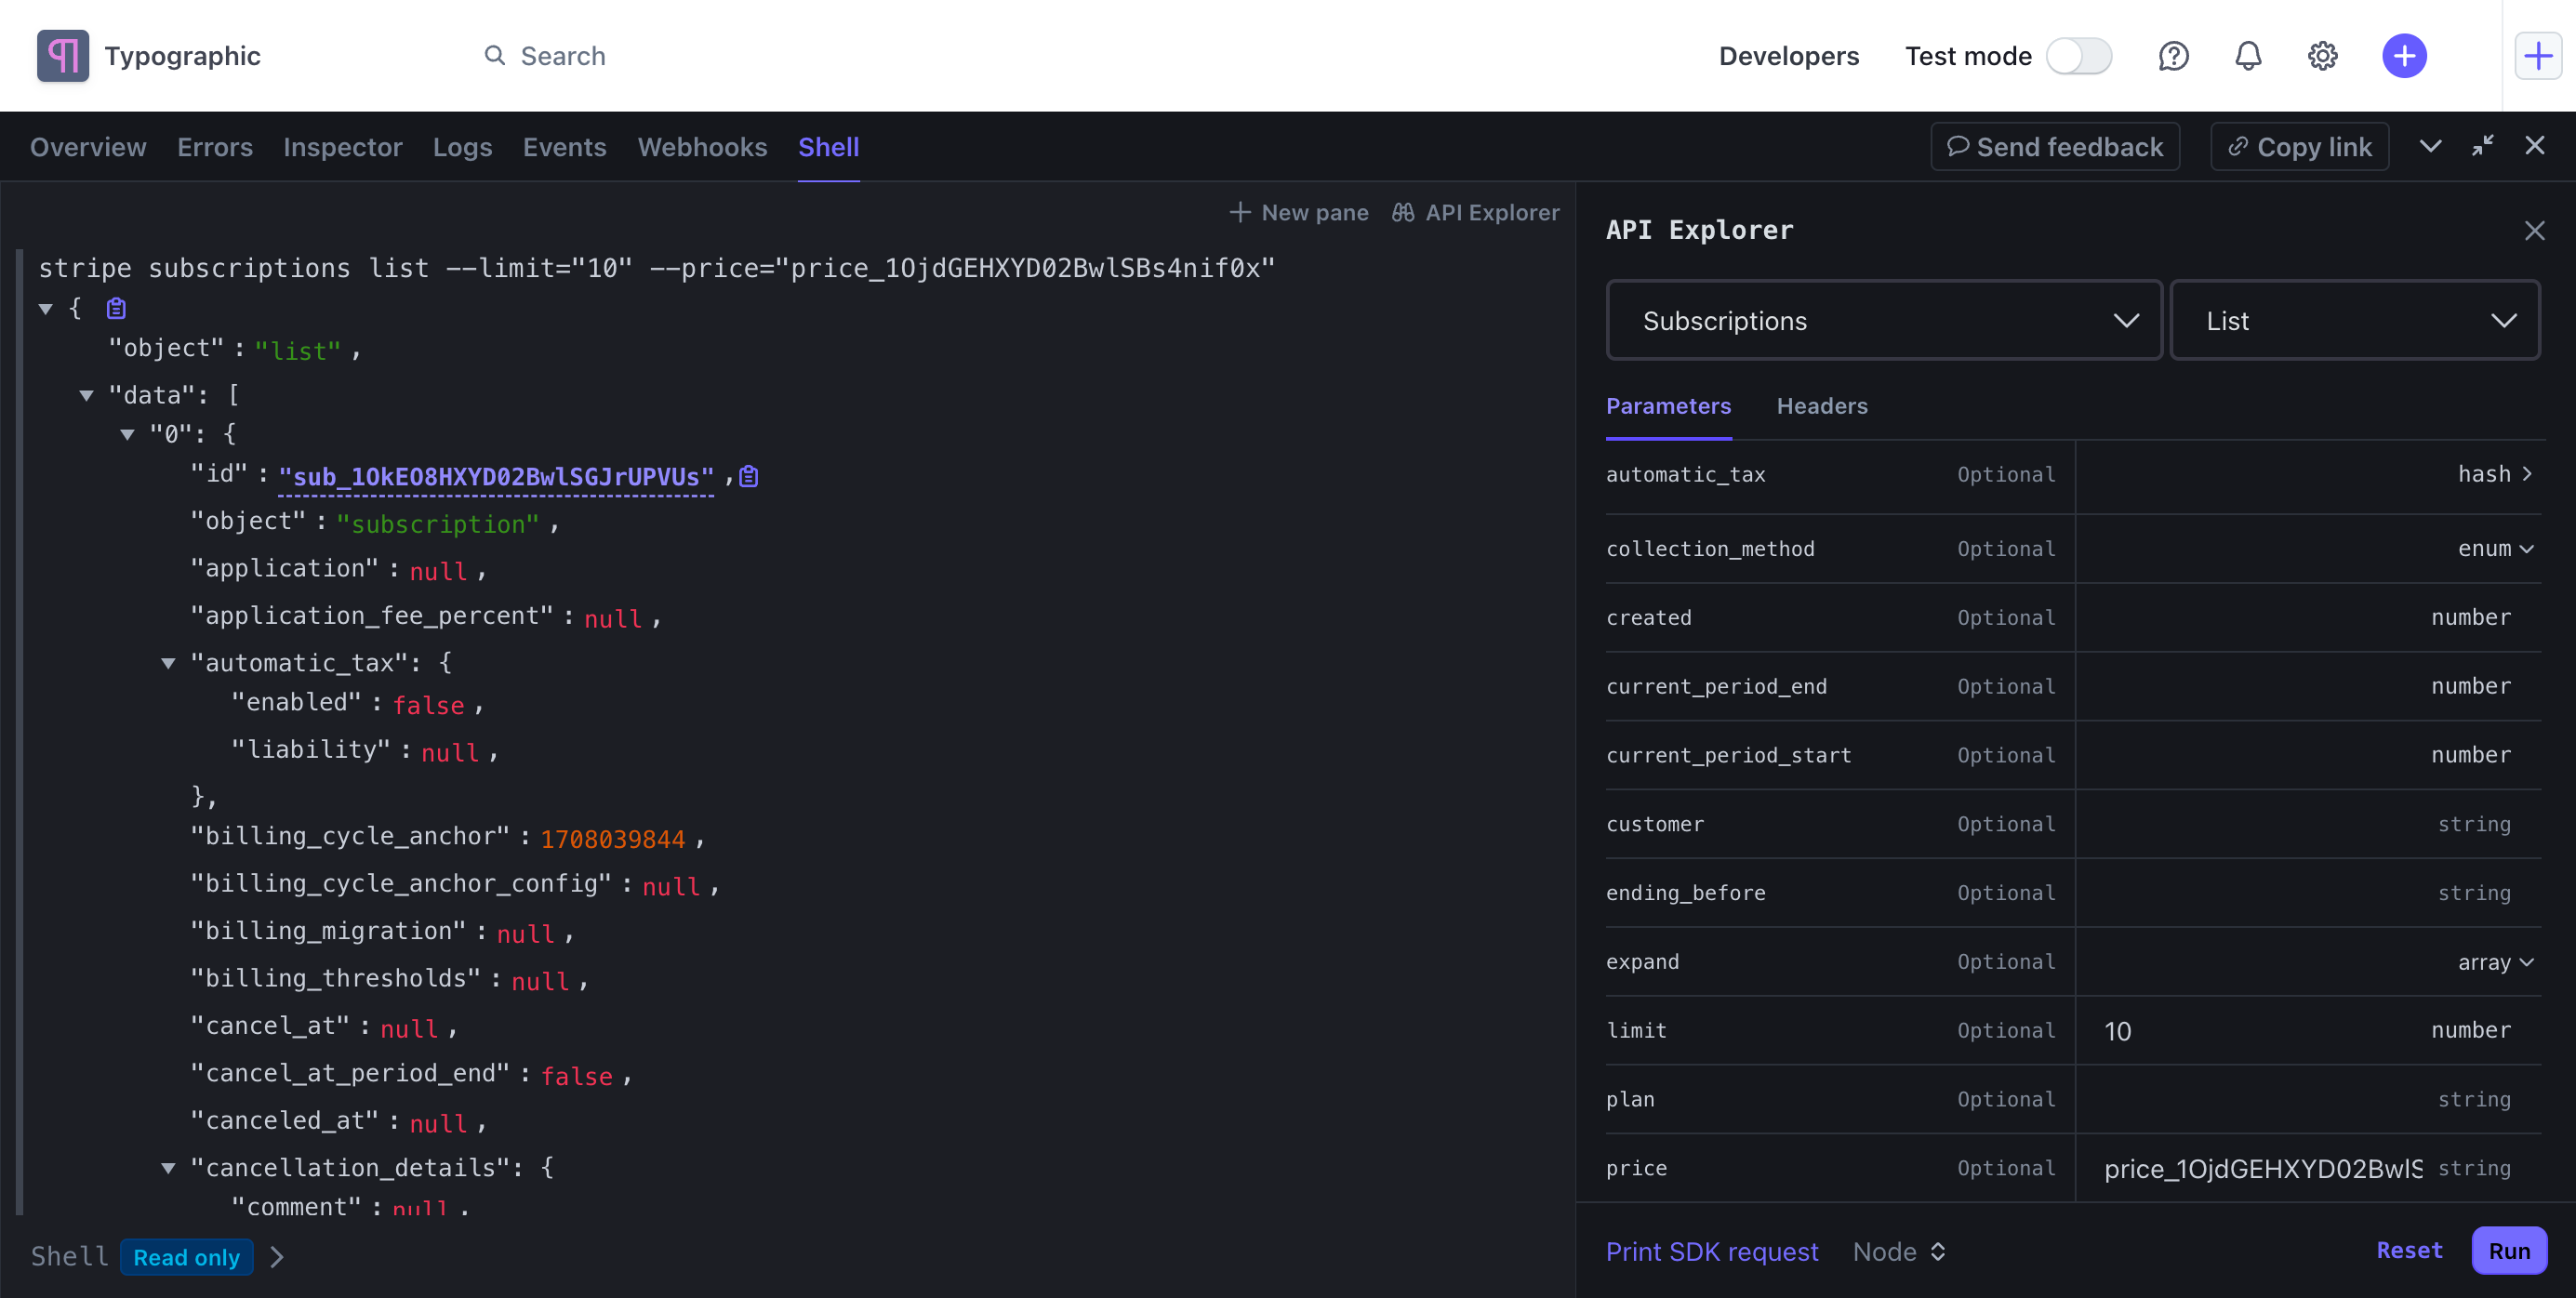
Task: Enable Test mode
Action: 2080,56
